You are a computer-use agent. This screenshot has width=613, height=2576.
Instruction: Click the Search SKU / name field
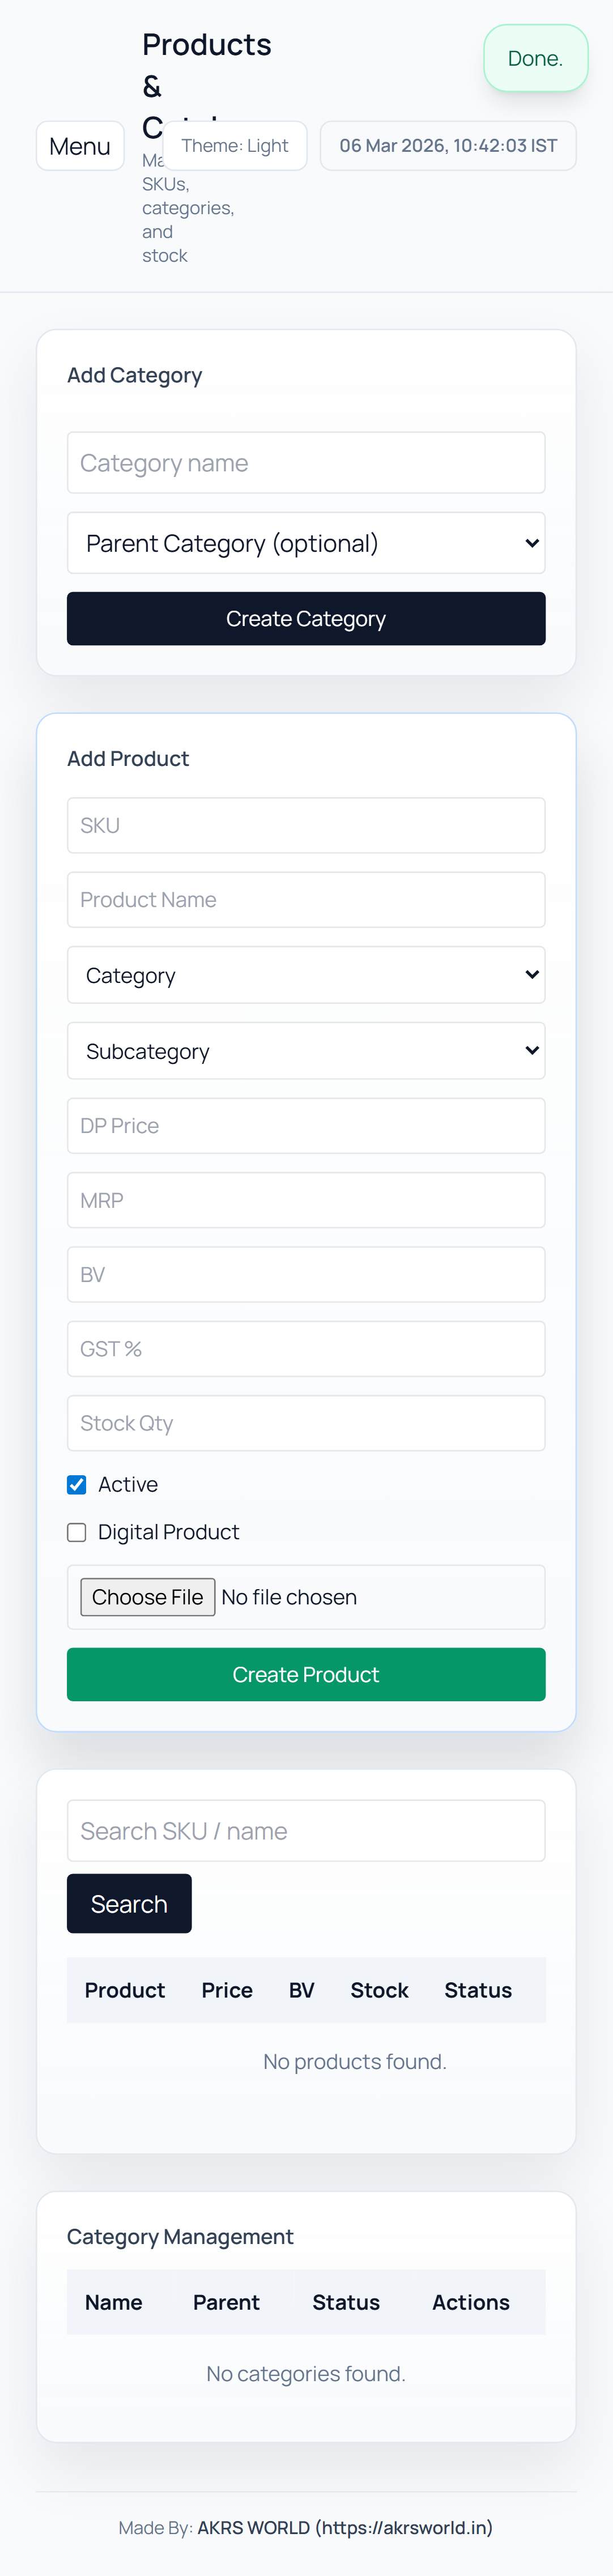pyautogui.click(x=306, y=1831)
